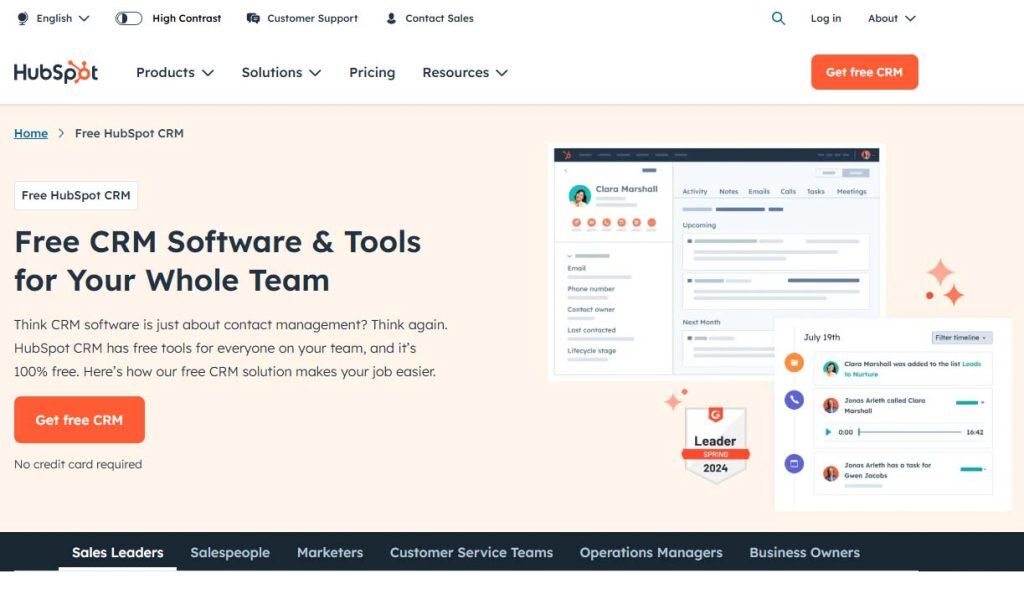The width and height of the screenshot is (1024, 589).
Task: Click the Free HubSpot CRM breadcrumb text
Action: tap(129, 133)
